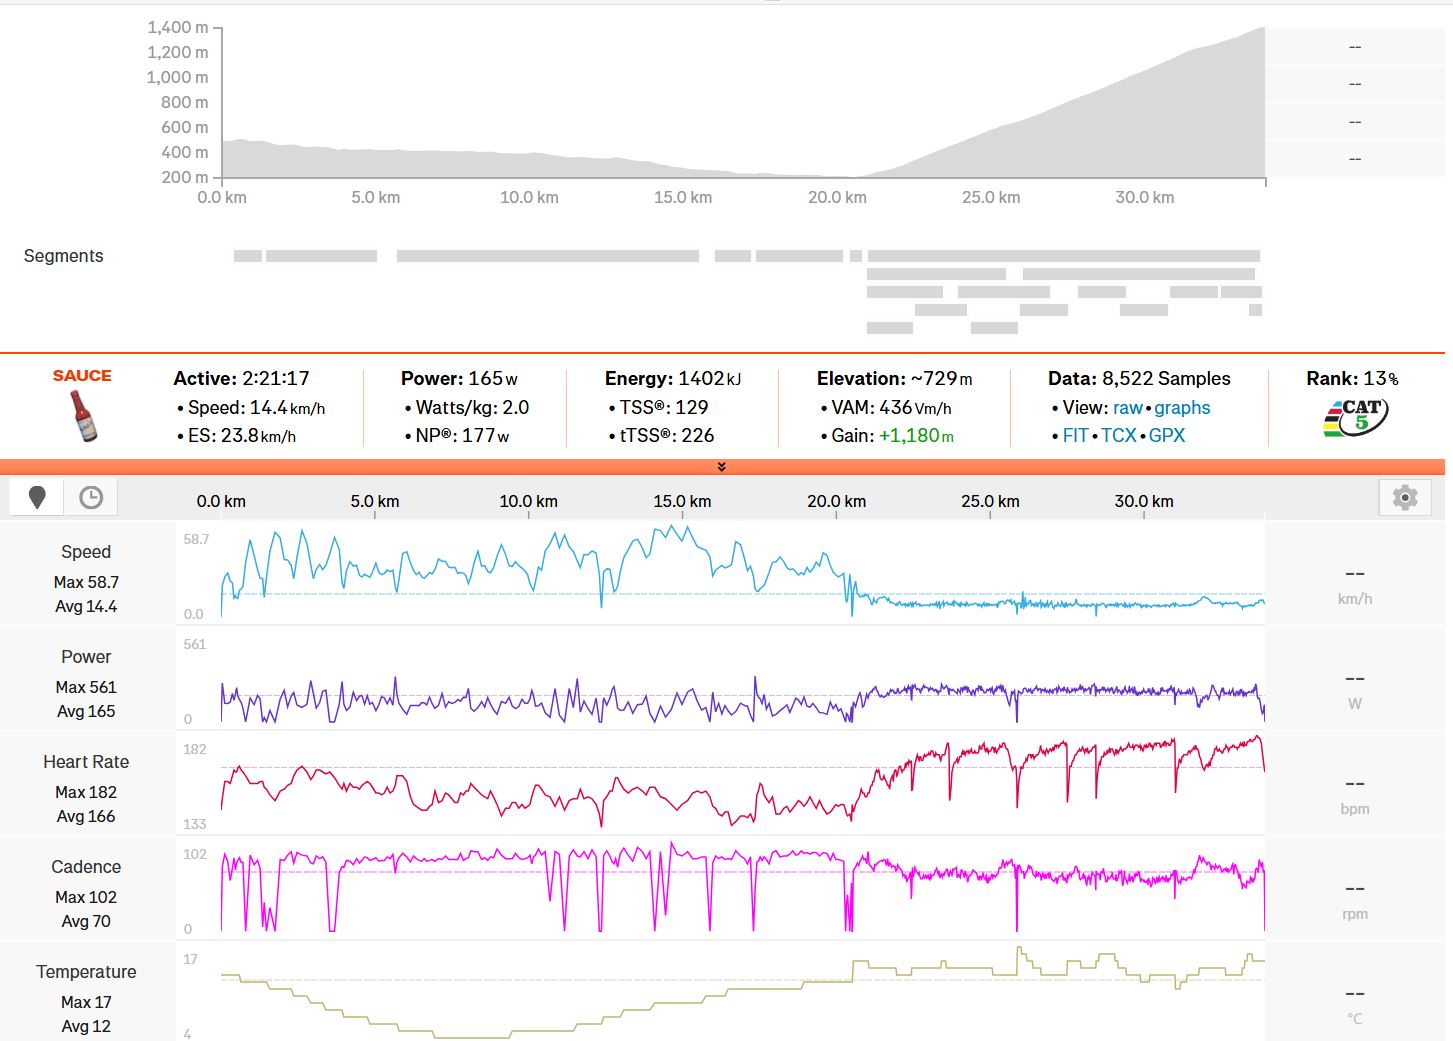Click the CAT 5 rank badge
1453x1041 pixels.
1354,417
